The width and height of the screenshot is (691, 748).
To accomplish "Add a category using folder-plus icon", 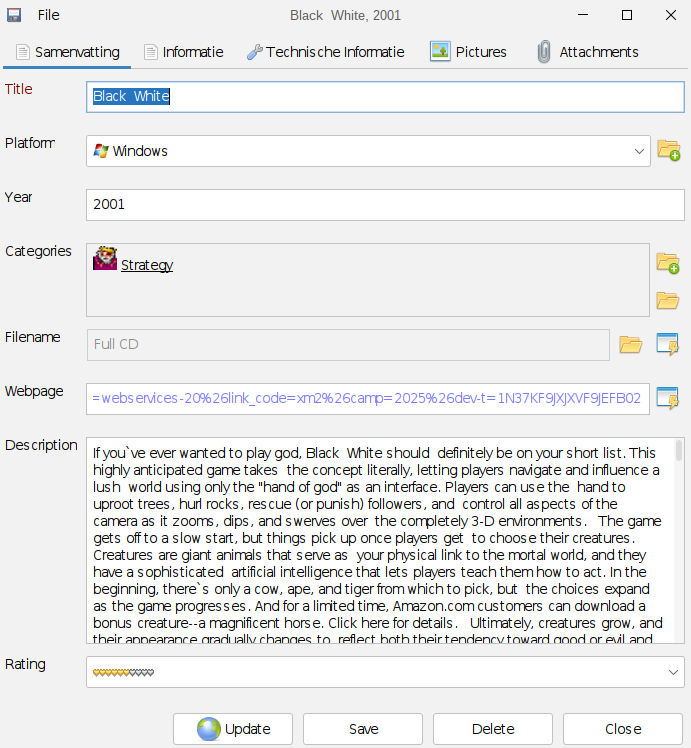I will point(668,263).
